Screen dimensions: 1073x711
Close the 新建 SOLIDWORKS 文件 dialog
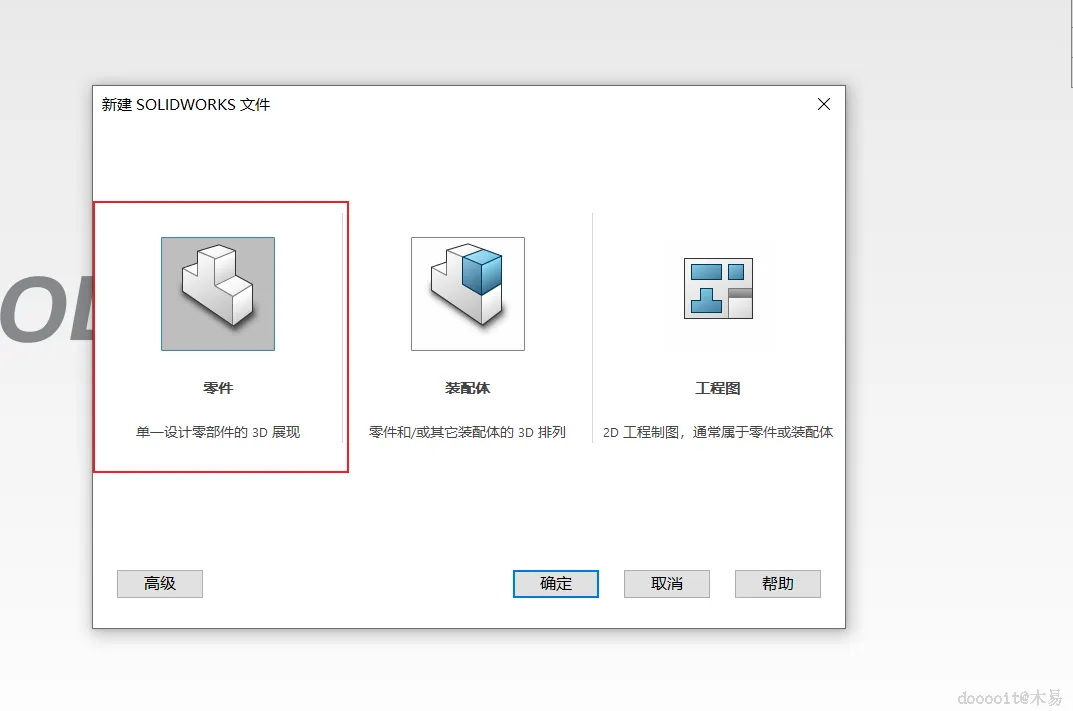[824, 104]
